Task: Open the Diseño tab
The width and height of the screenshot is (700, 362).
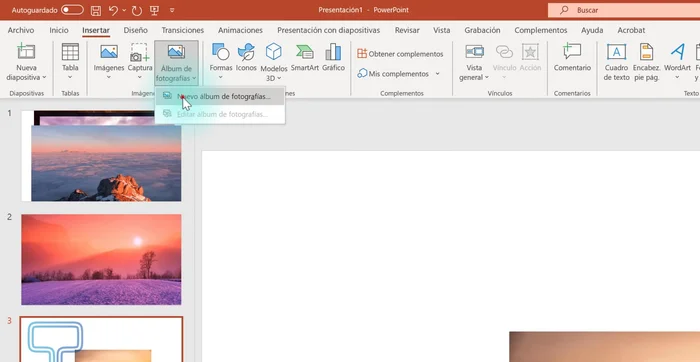Action: 136,30
